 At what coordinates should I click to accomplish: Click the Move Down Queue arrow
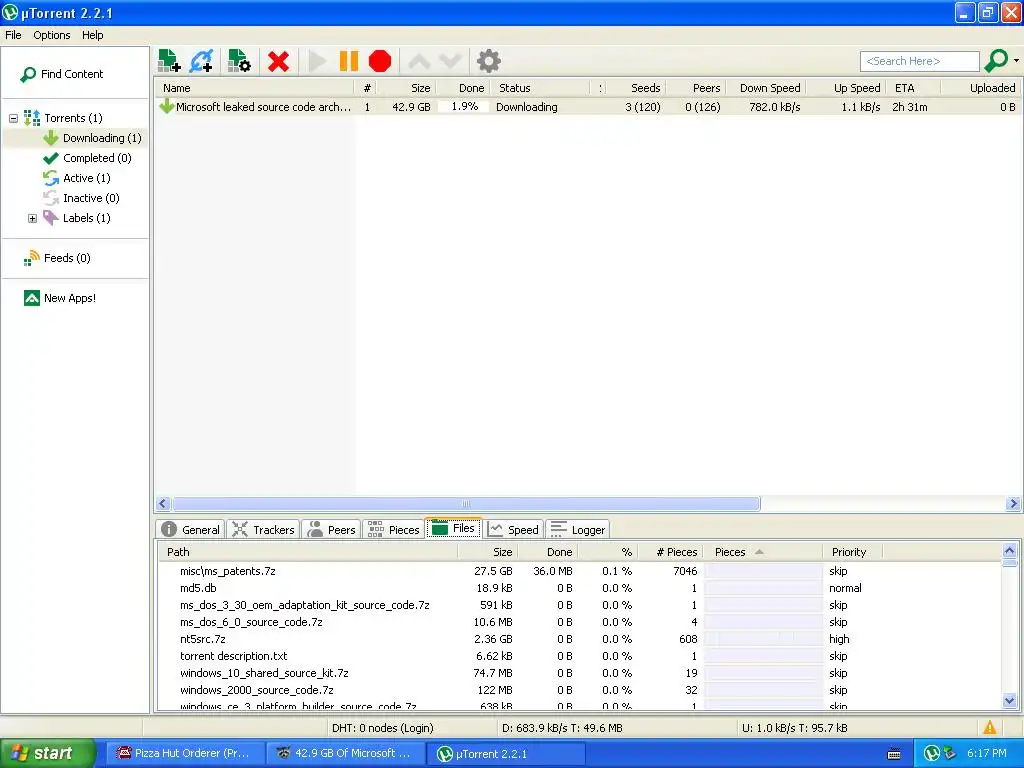point(451,61)
